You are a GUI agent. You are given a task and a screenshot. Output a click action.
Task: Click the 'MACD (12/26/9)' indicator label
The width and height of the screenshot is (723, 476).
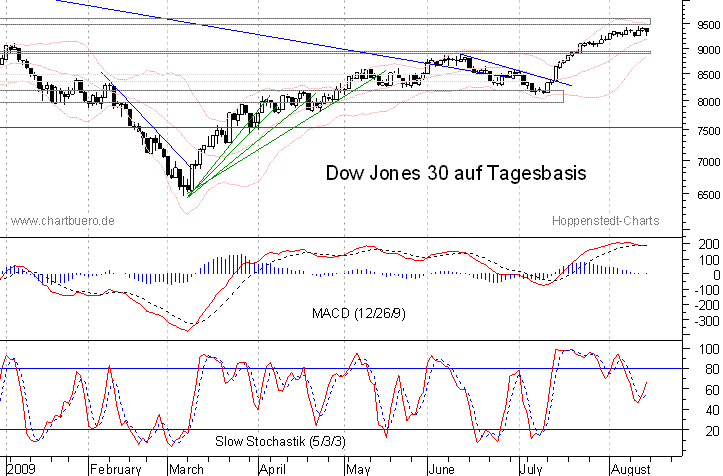359,314
